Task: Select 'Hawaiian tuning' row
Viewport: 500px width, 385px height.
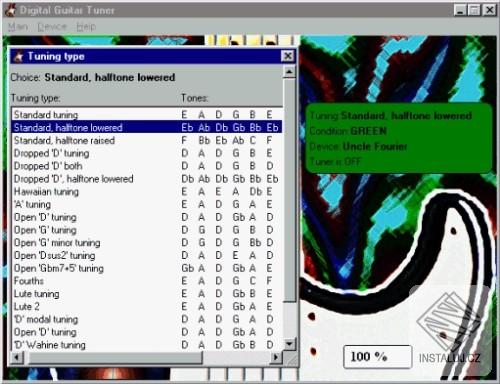Action: point(147,191)
